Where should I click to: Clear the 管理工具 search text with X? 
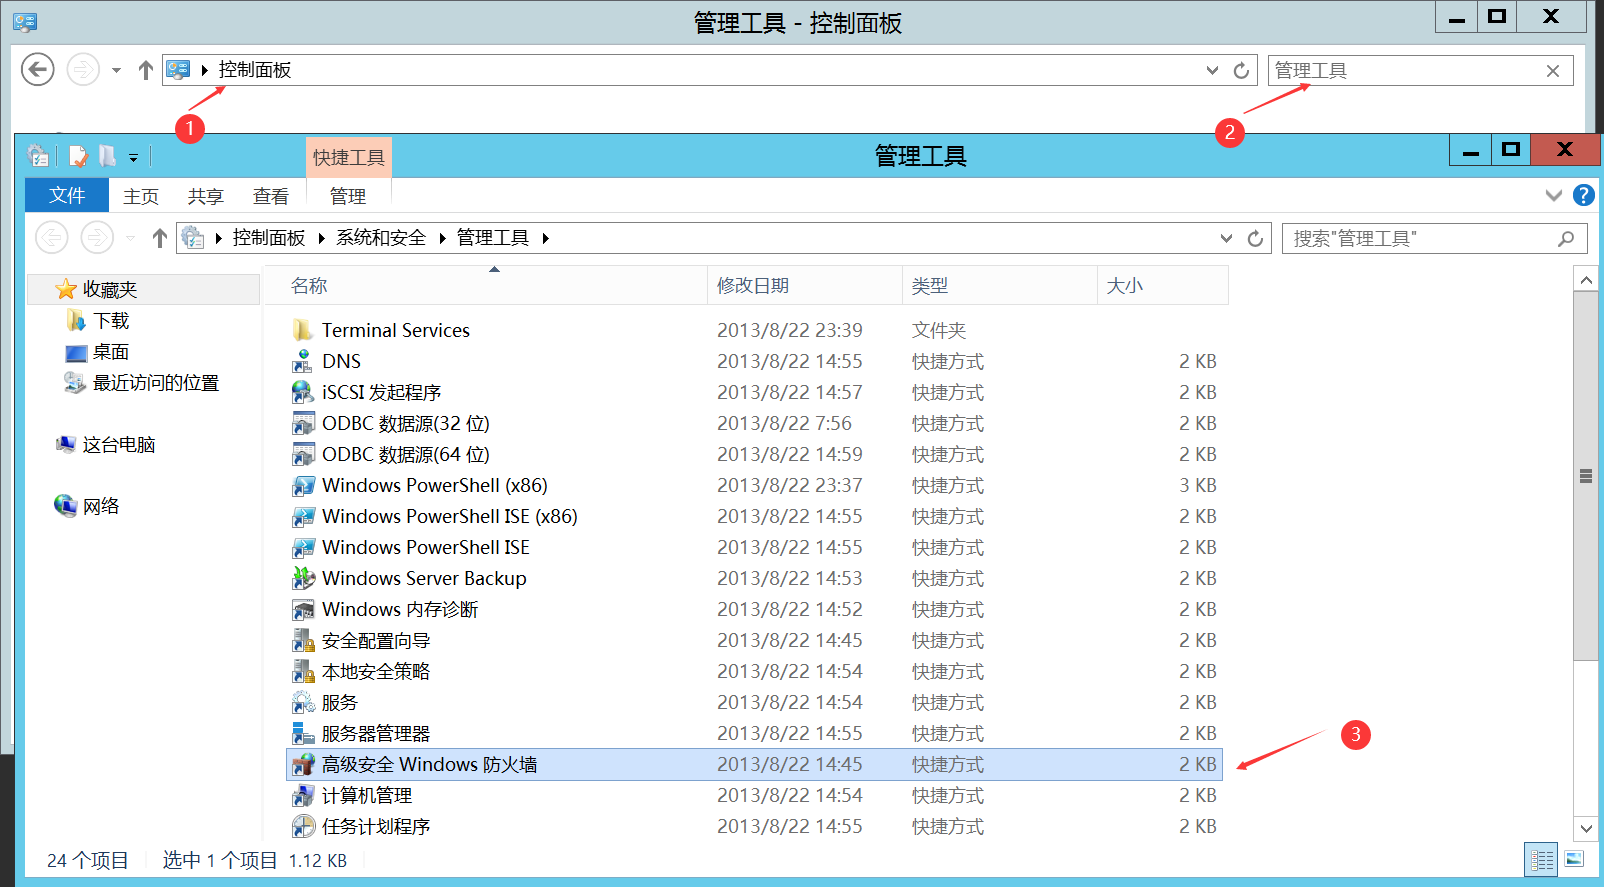click(1553, 71)
